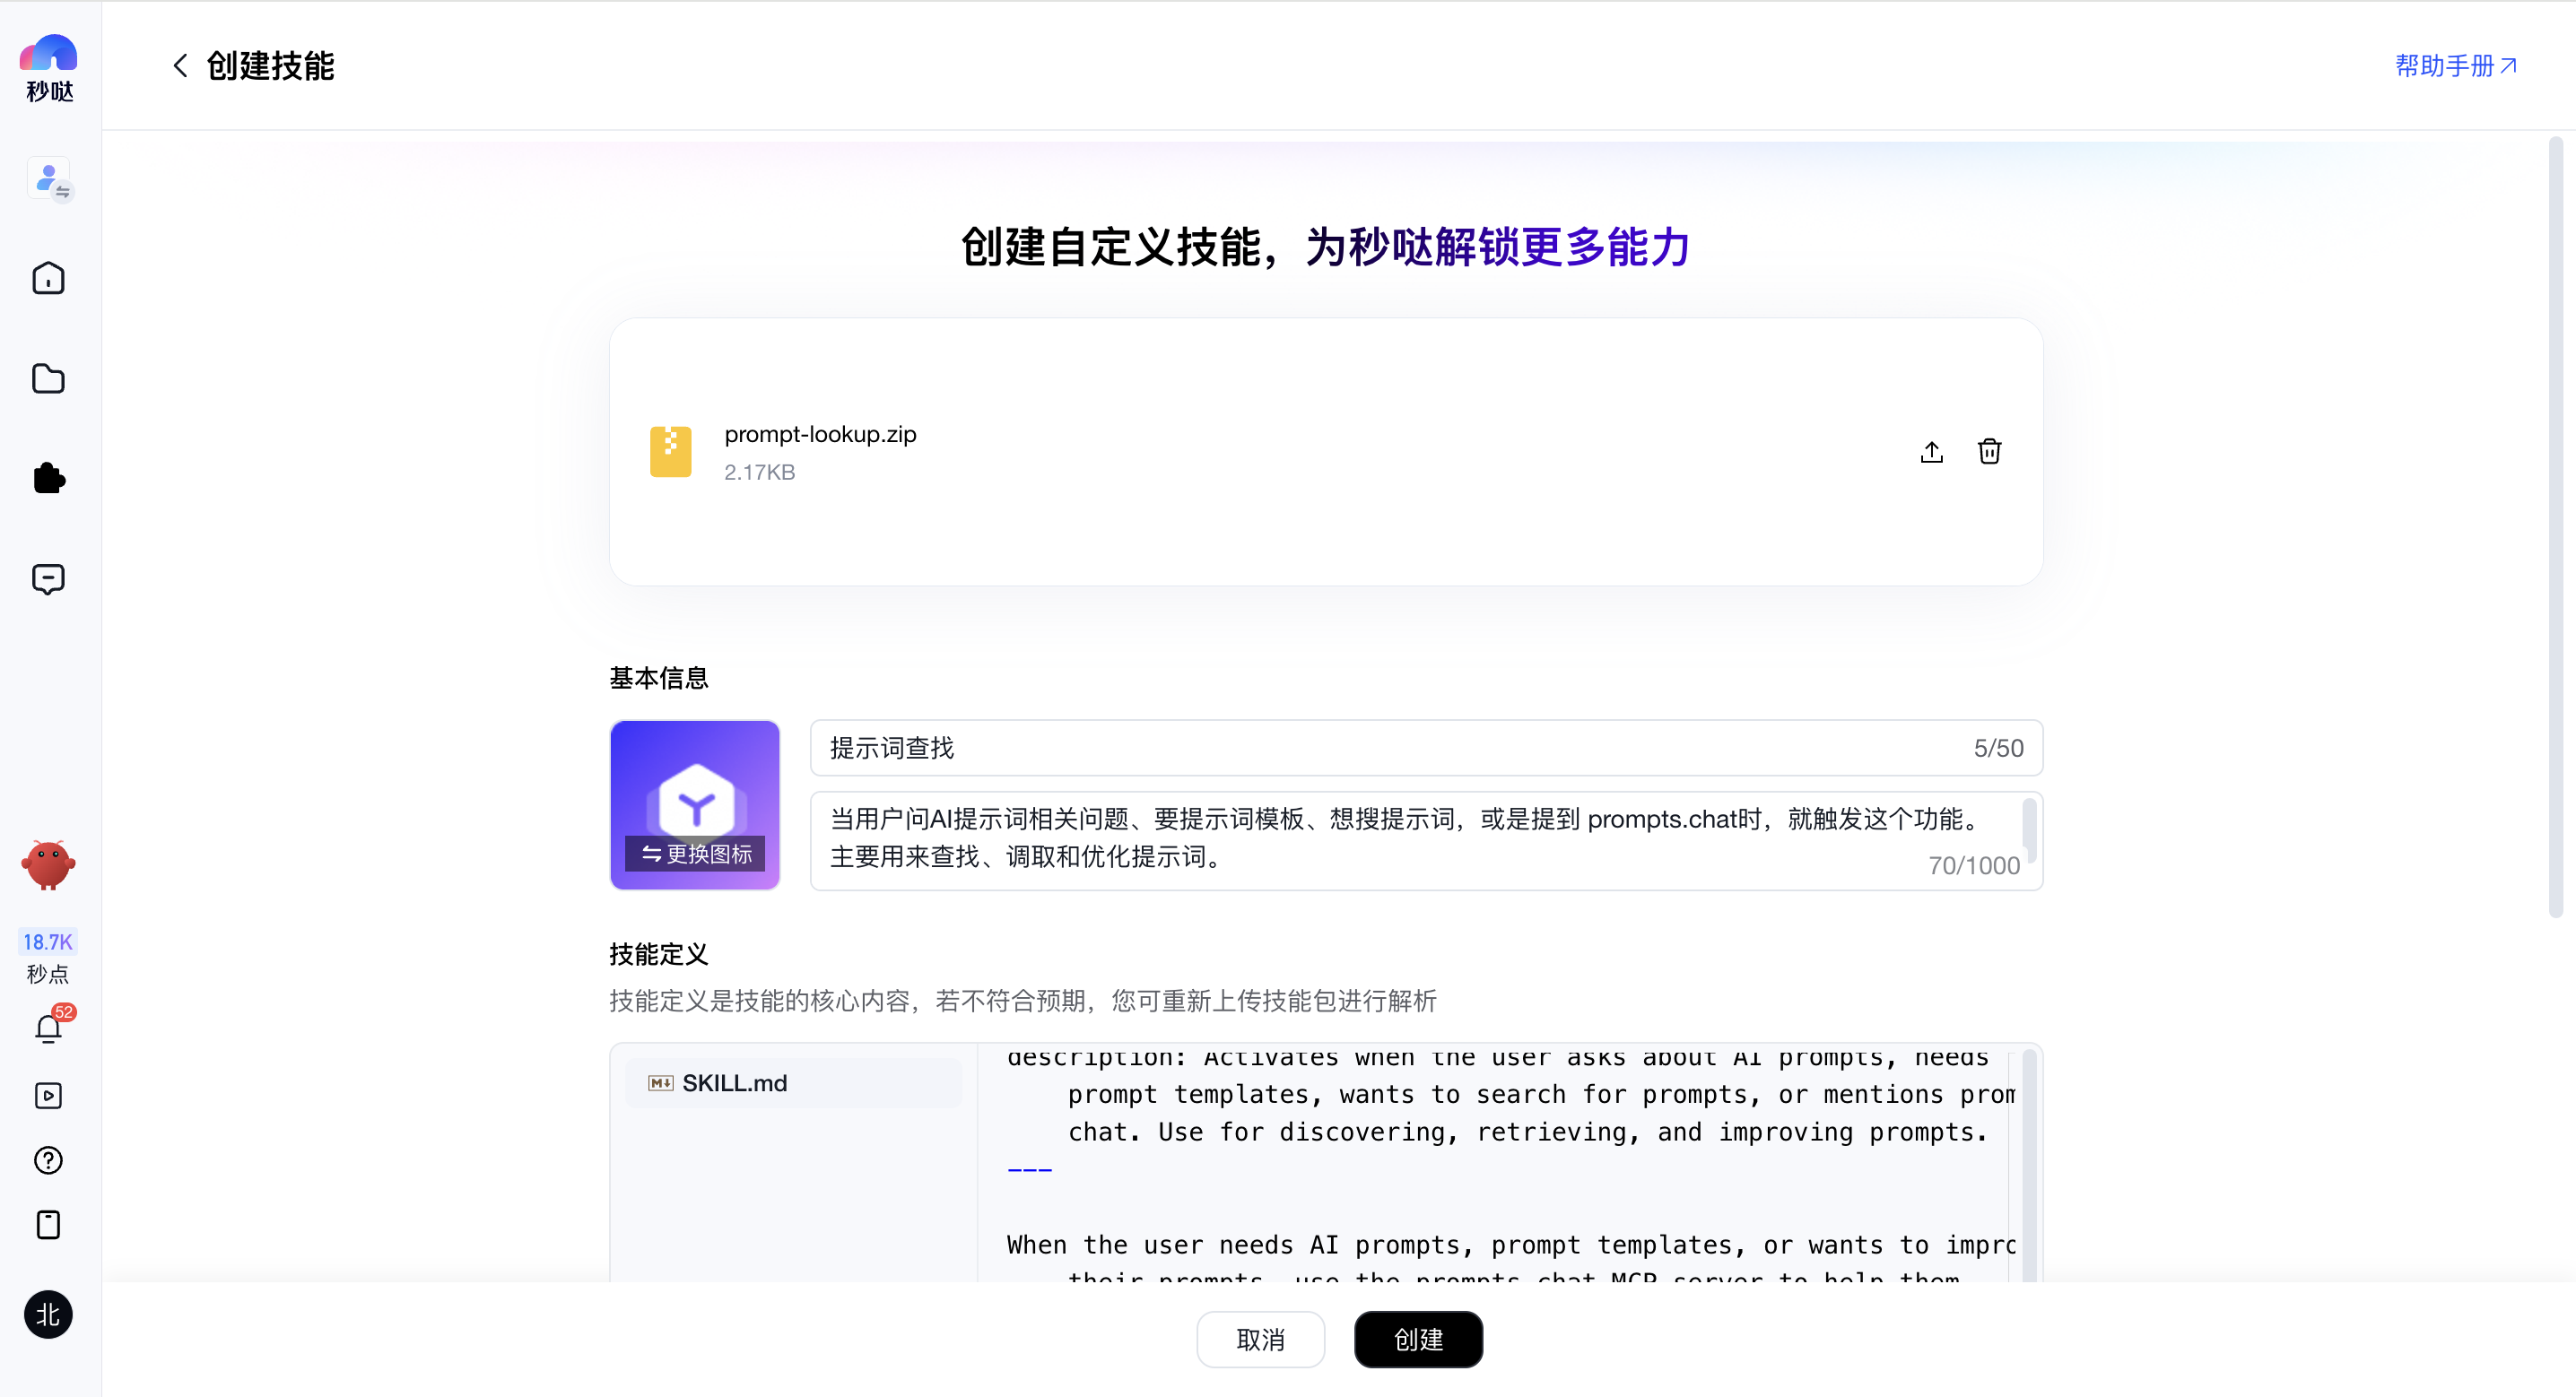Click the 秒哒 logo in the sidebar
Screen dimensions: 2576x1397
coord(48,67)
